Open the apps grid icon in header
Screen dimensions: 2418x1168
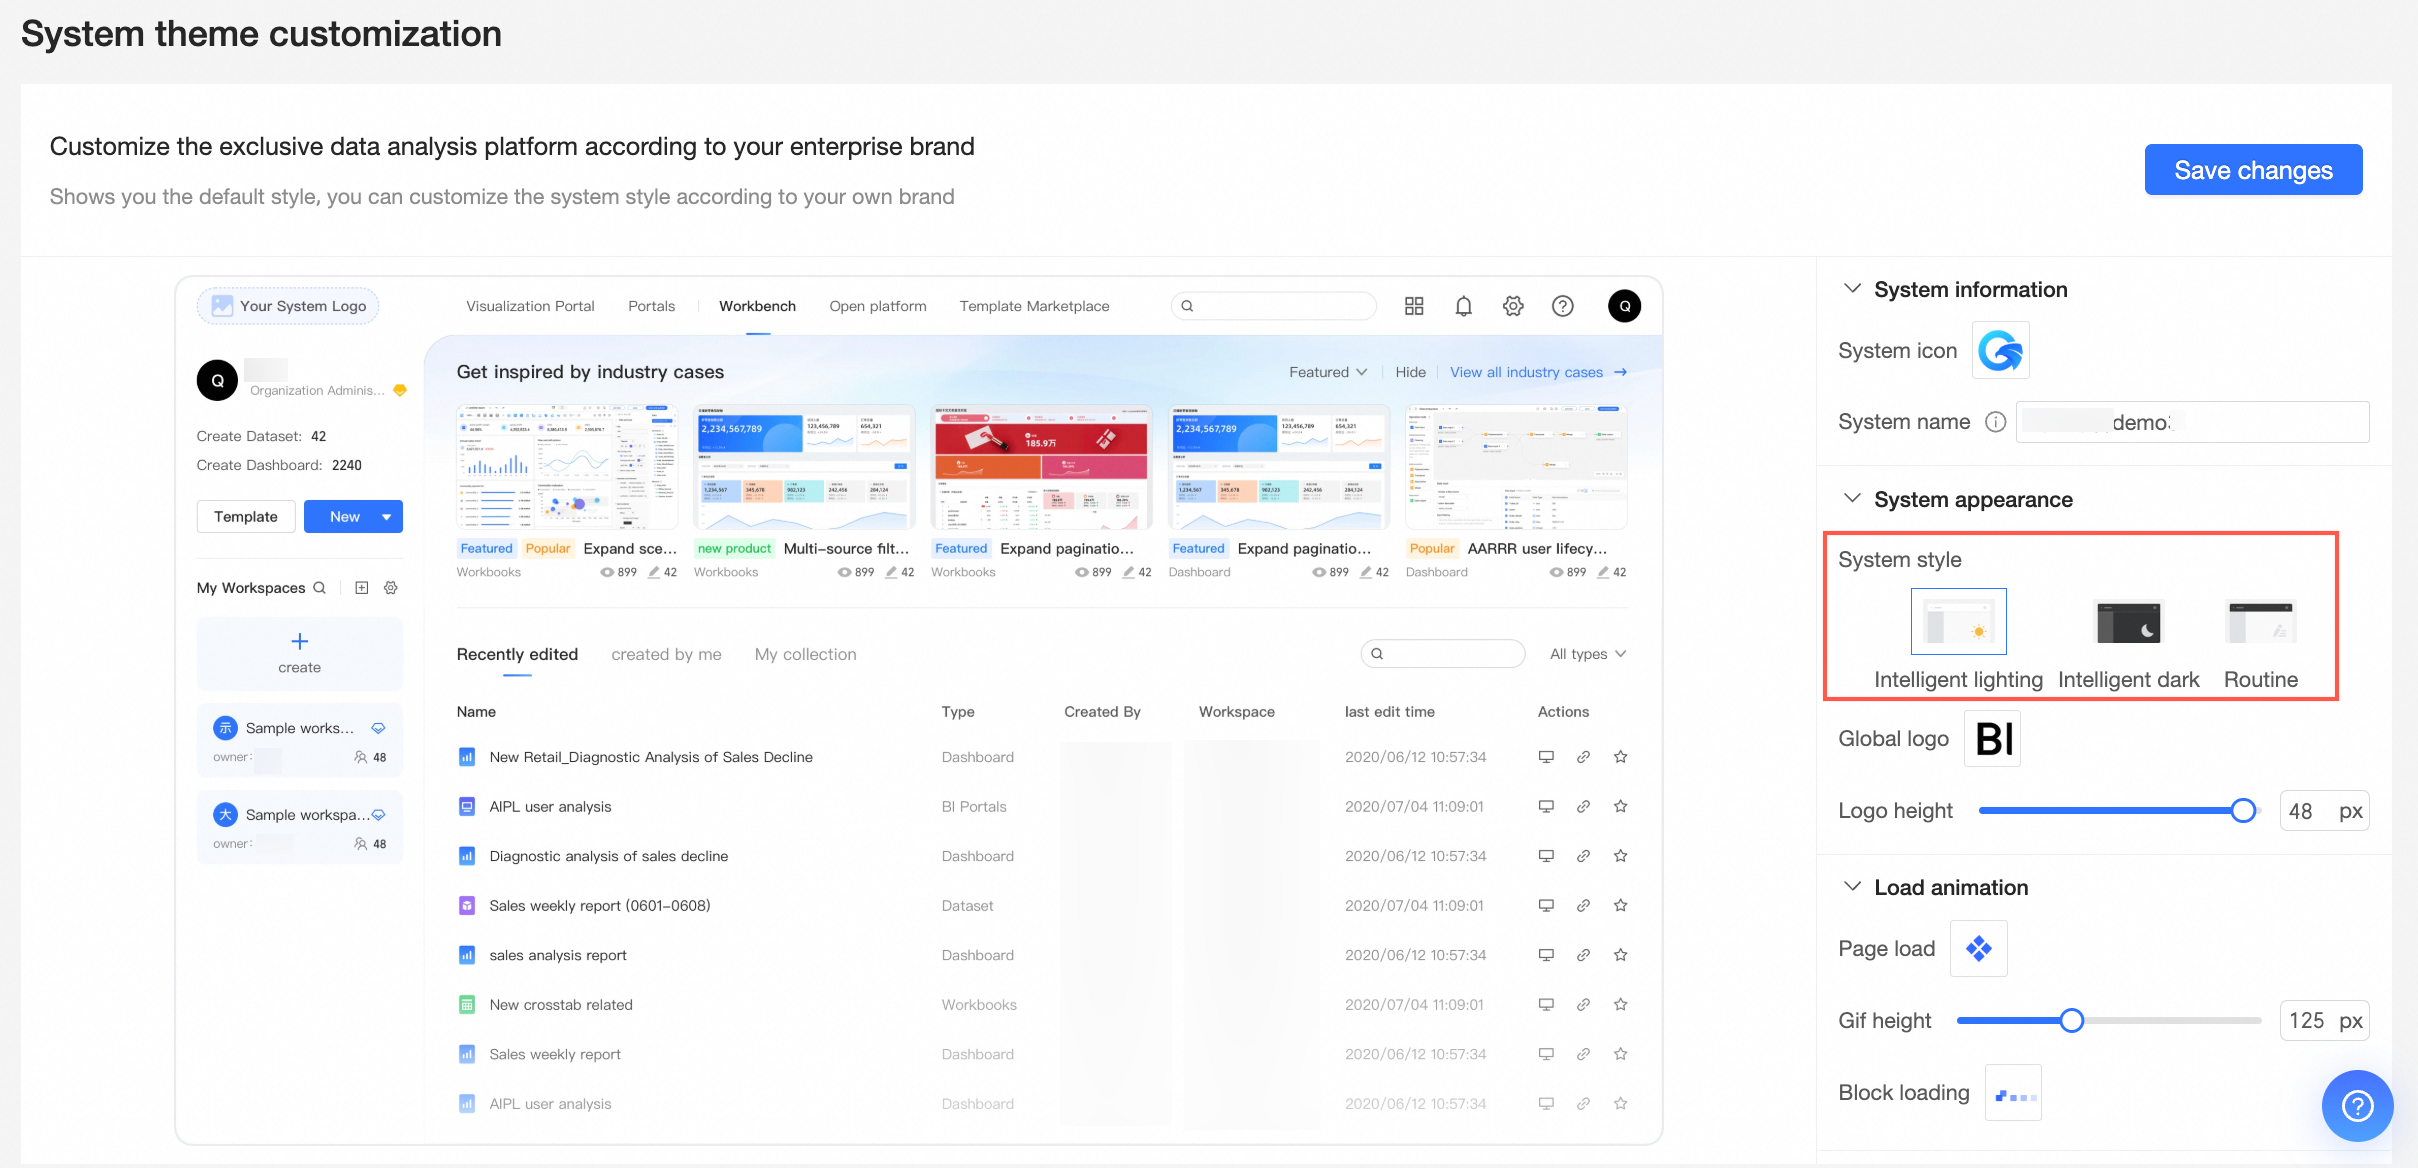coord(1414,306)
